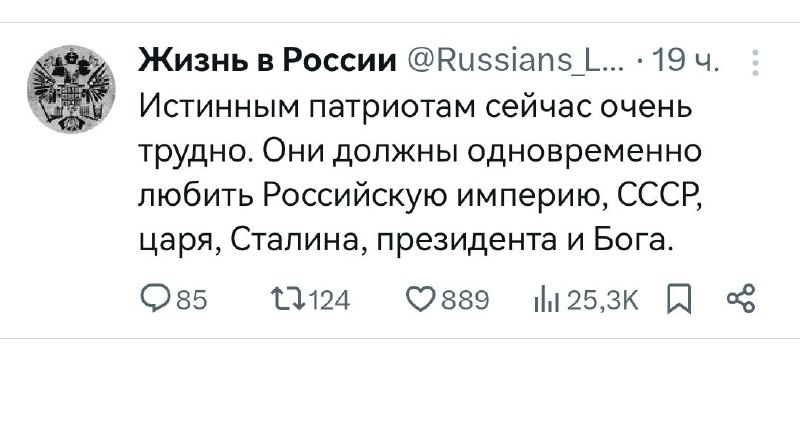This screenshot has width=800, height=442.
Task: Click the 124 reposts count
Action: point(330,300)
